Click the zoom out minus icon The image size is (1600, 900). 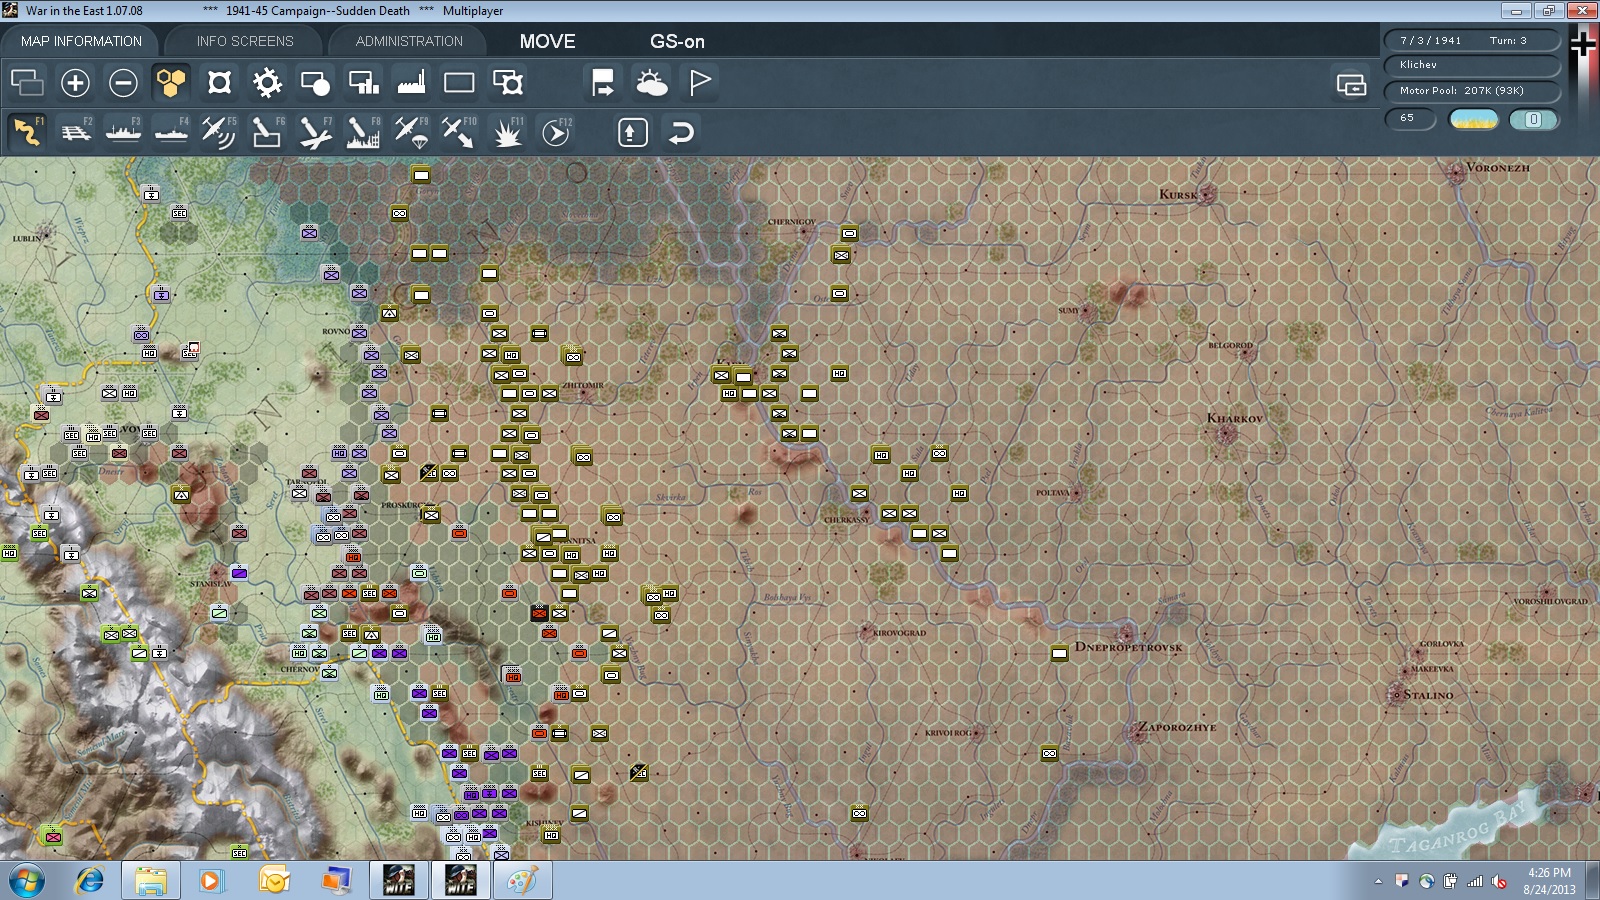123,83
